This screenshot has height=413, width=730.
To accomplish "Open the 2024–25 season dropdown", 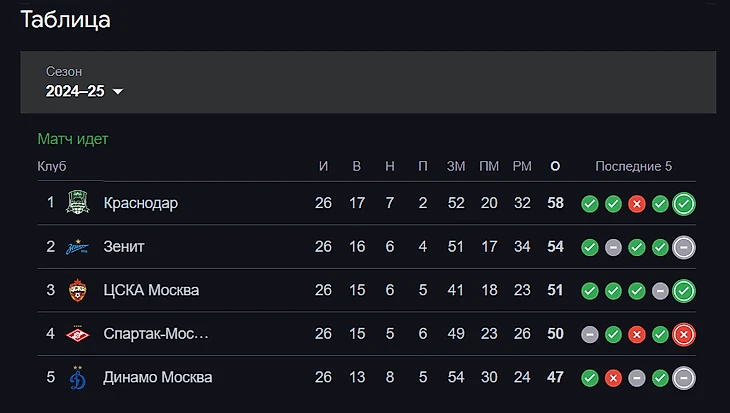I will pos(84,91).
